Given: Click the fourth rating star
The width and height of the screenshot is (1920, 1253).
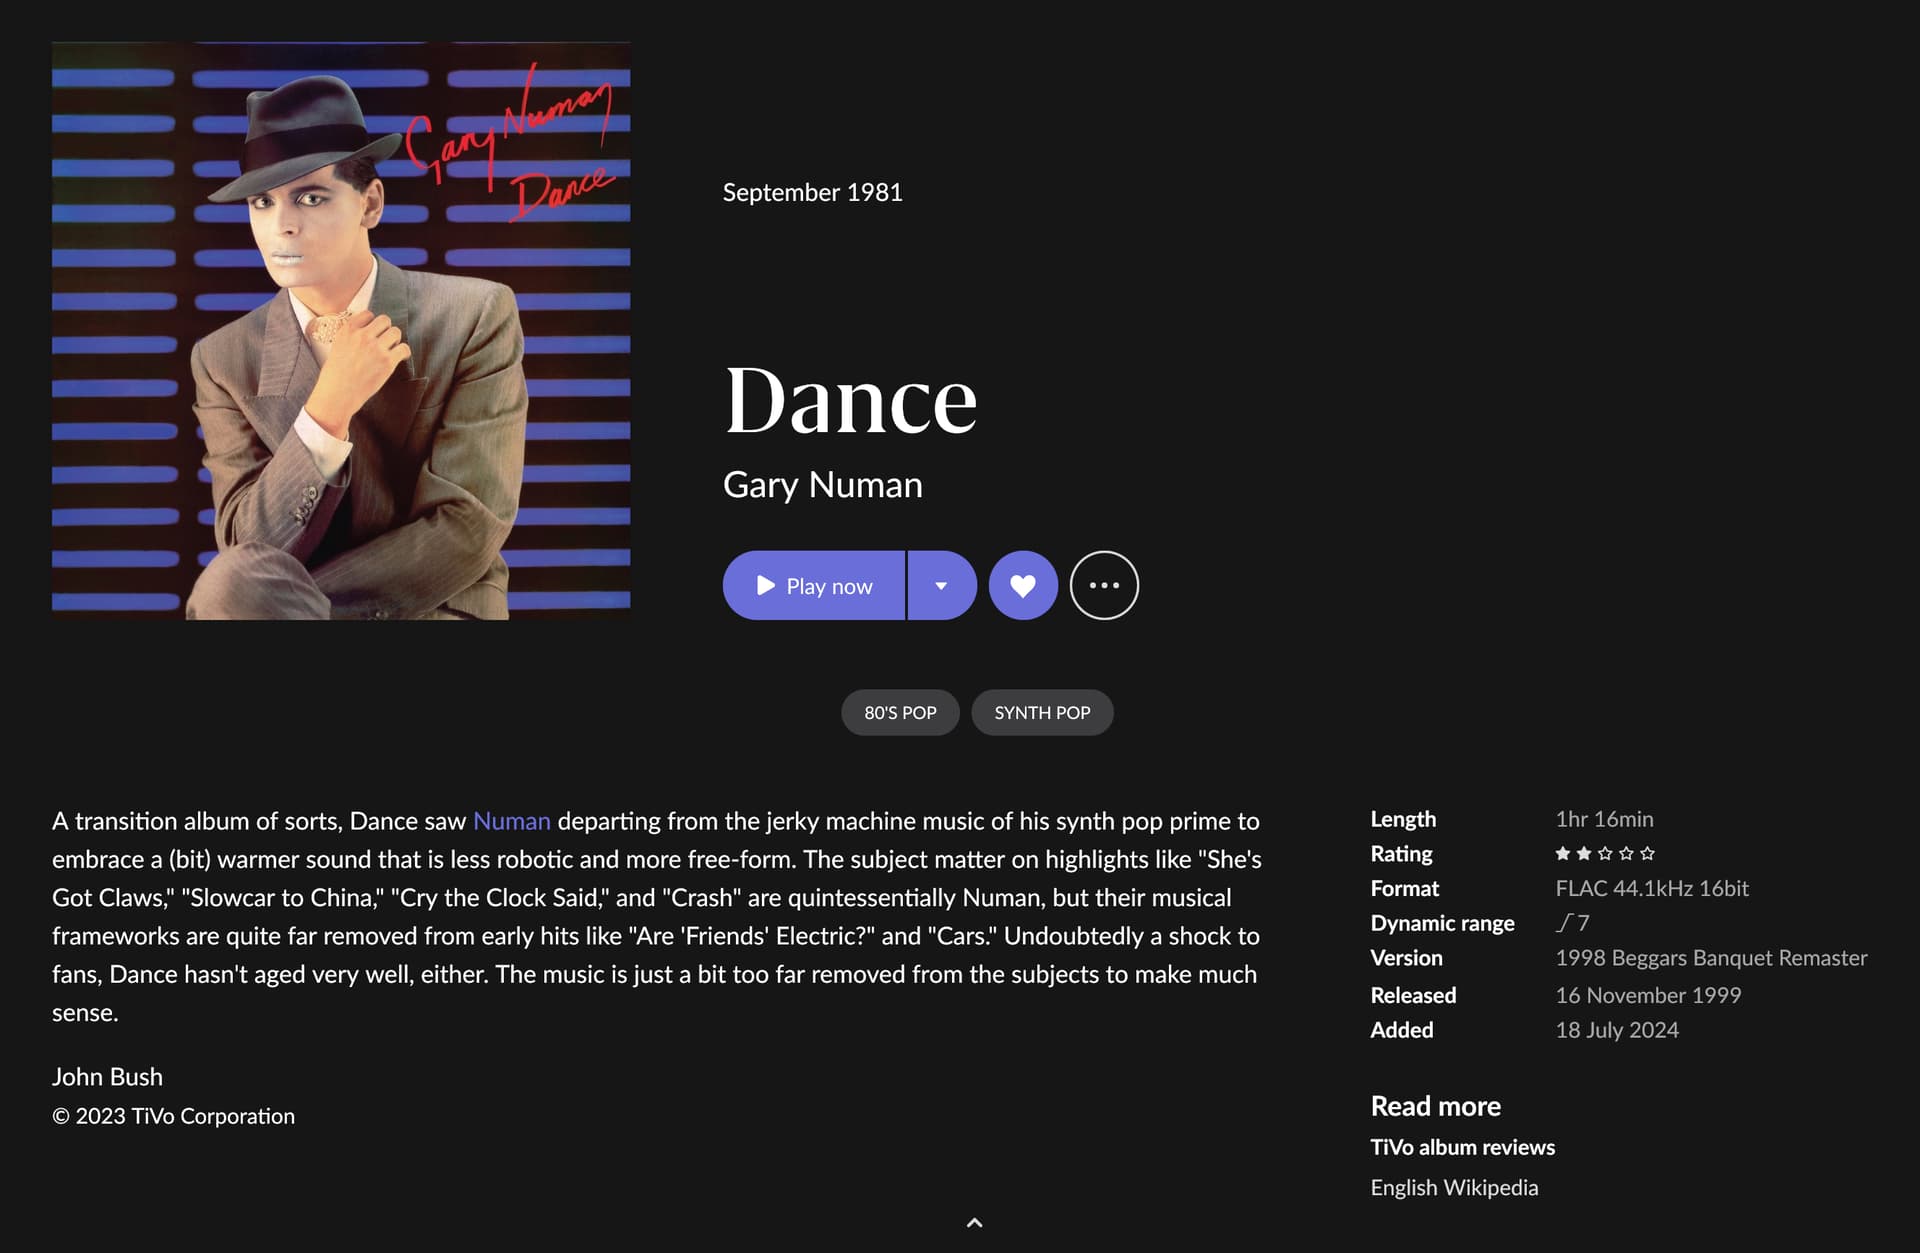Looking at the screenshot, I should click(x=1627, y=853).
